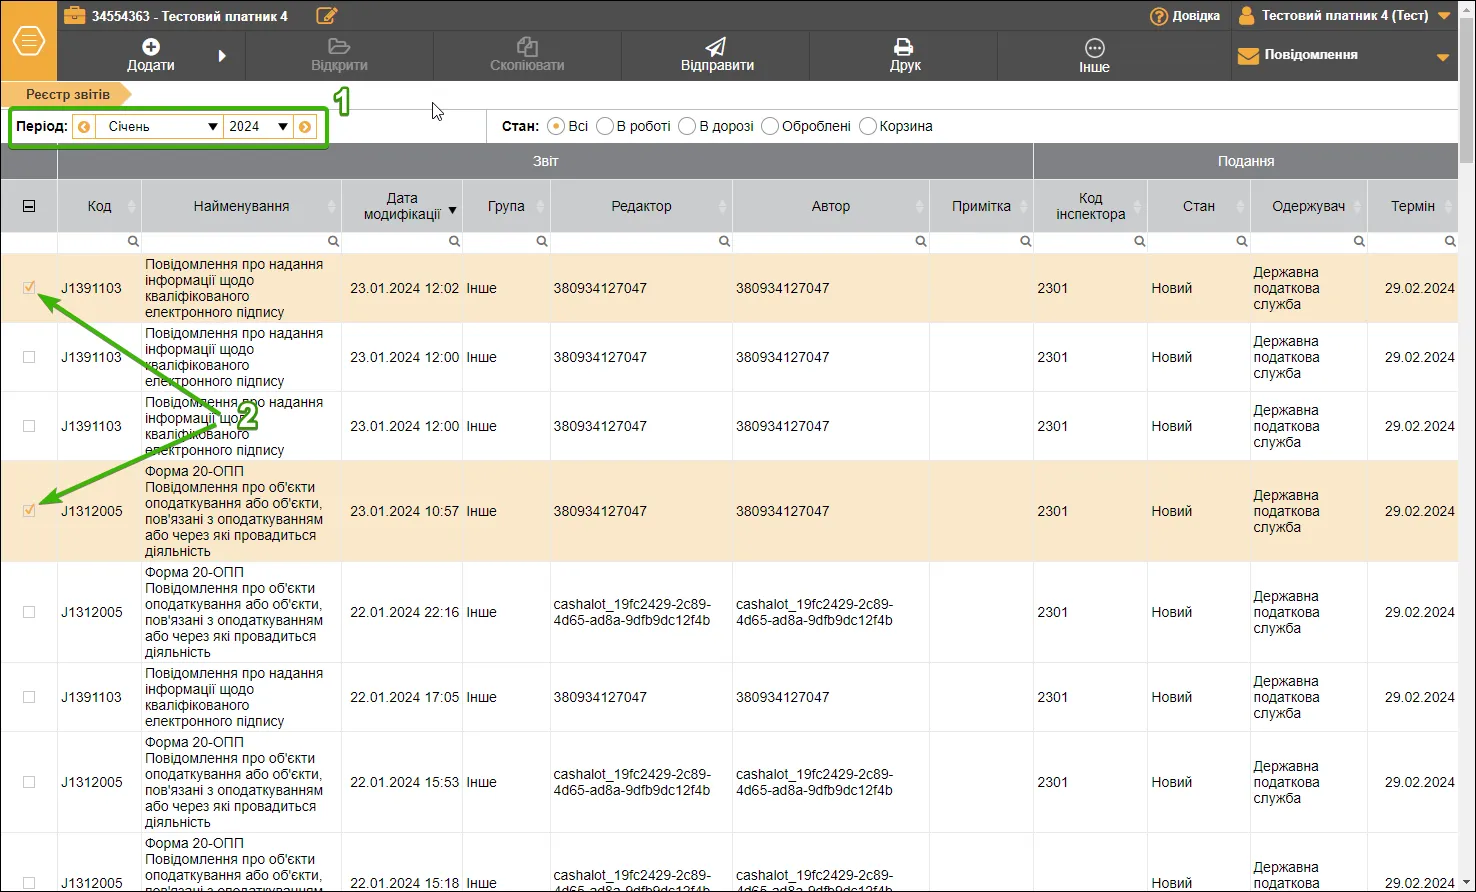Click the envelope Повідомлення icon
This screenshot has width=1476, height=892.
(1248, 56)
